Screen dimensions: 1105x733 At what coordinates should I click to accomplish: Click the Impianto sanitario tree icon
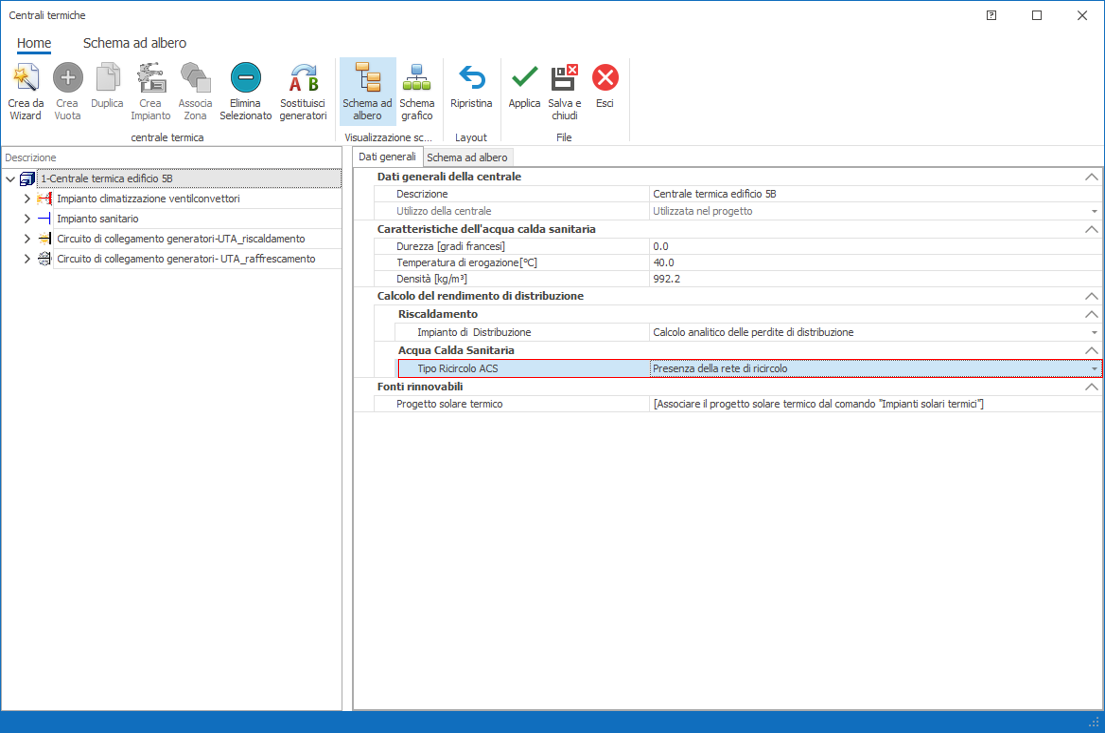[44, 218]
